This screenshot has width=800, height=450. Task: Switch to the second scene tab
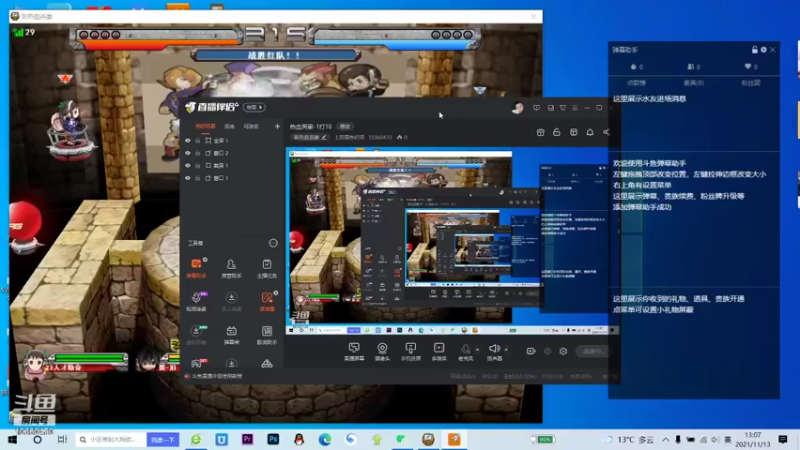tap(230, 126)
